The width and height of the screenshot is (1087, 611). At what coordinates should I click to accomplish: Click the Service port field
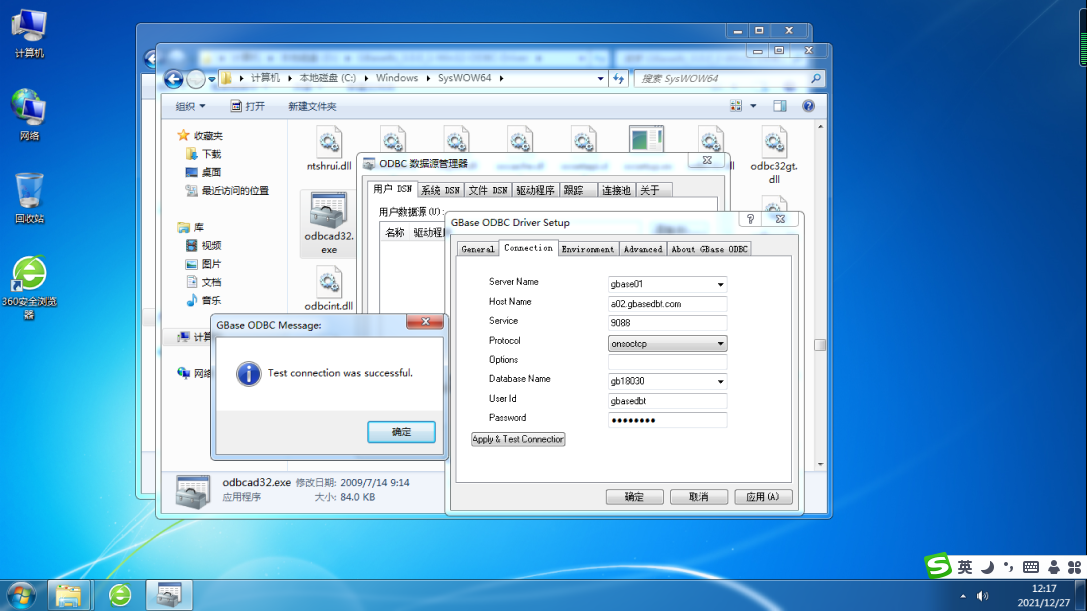tap(667, 322)
